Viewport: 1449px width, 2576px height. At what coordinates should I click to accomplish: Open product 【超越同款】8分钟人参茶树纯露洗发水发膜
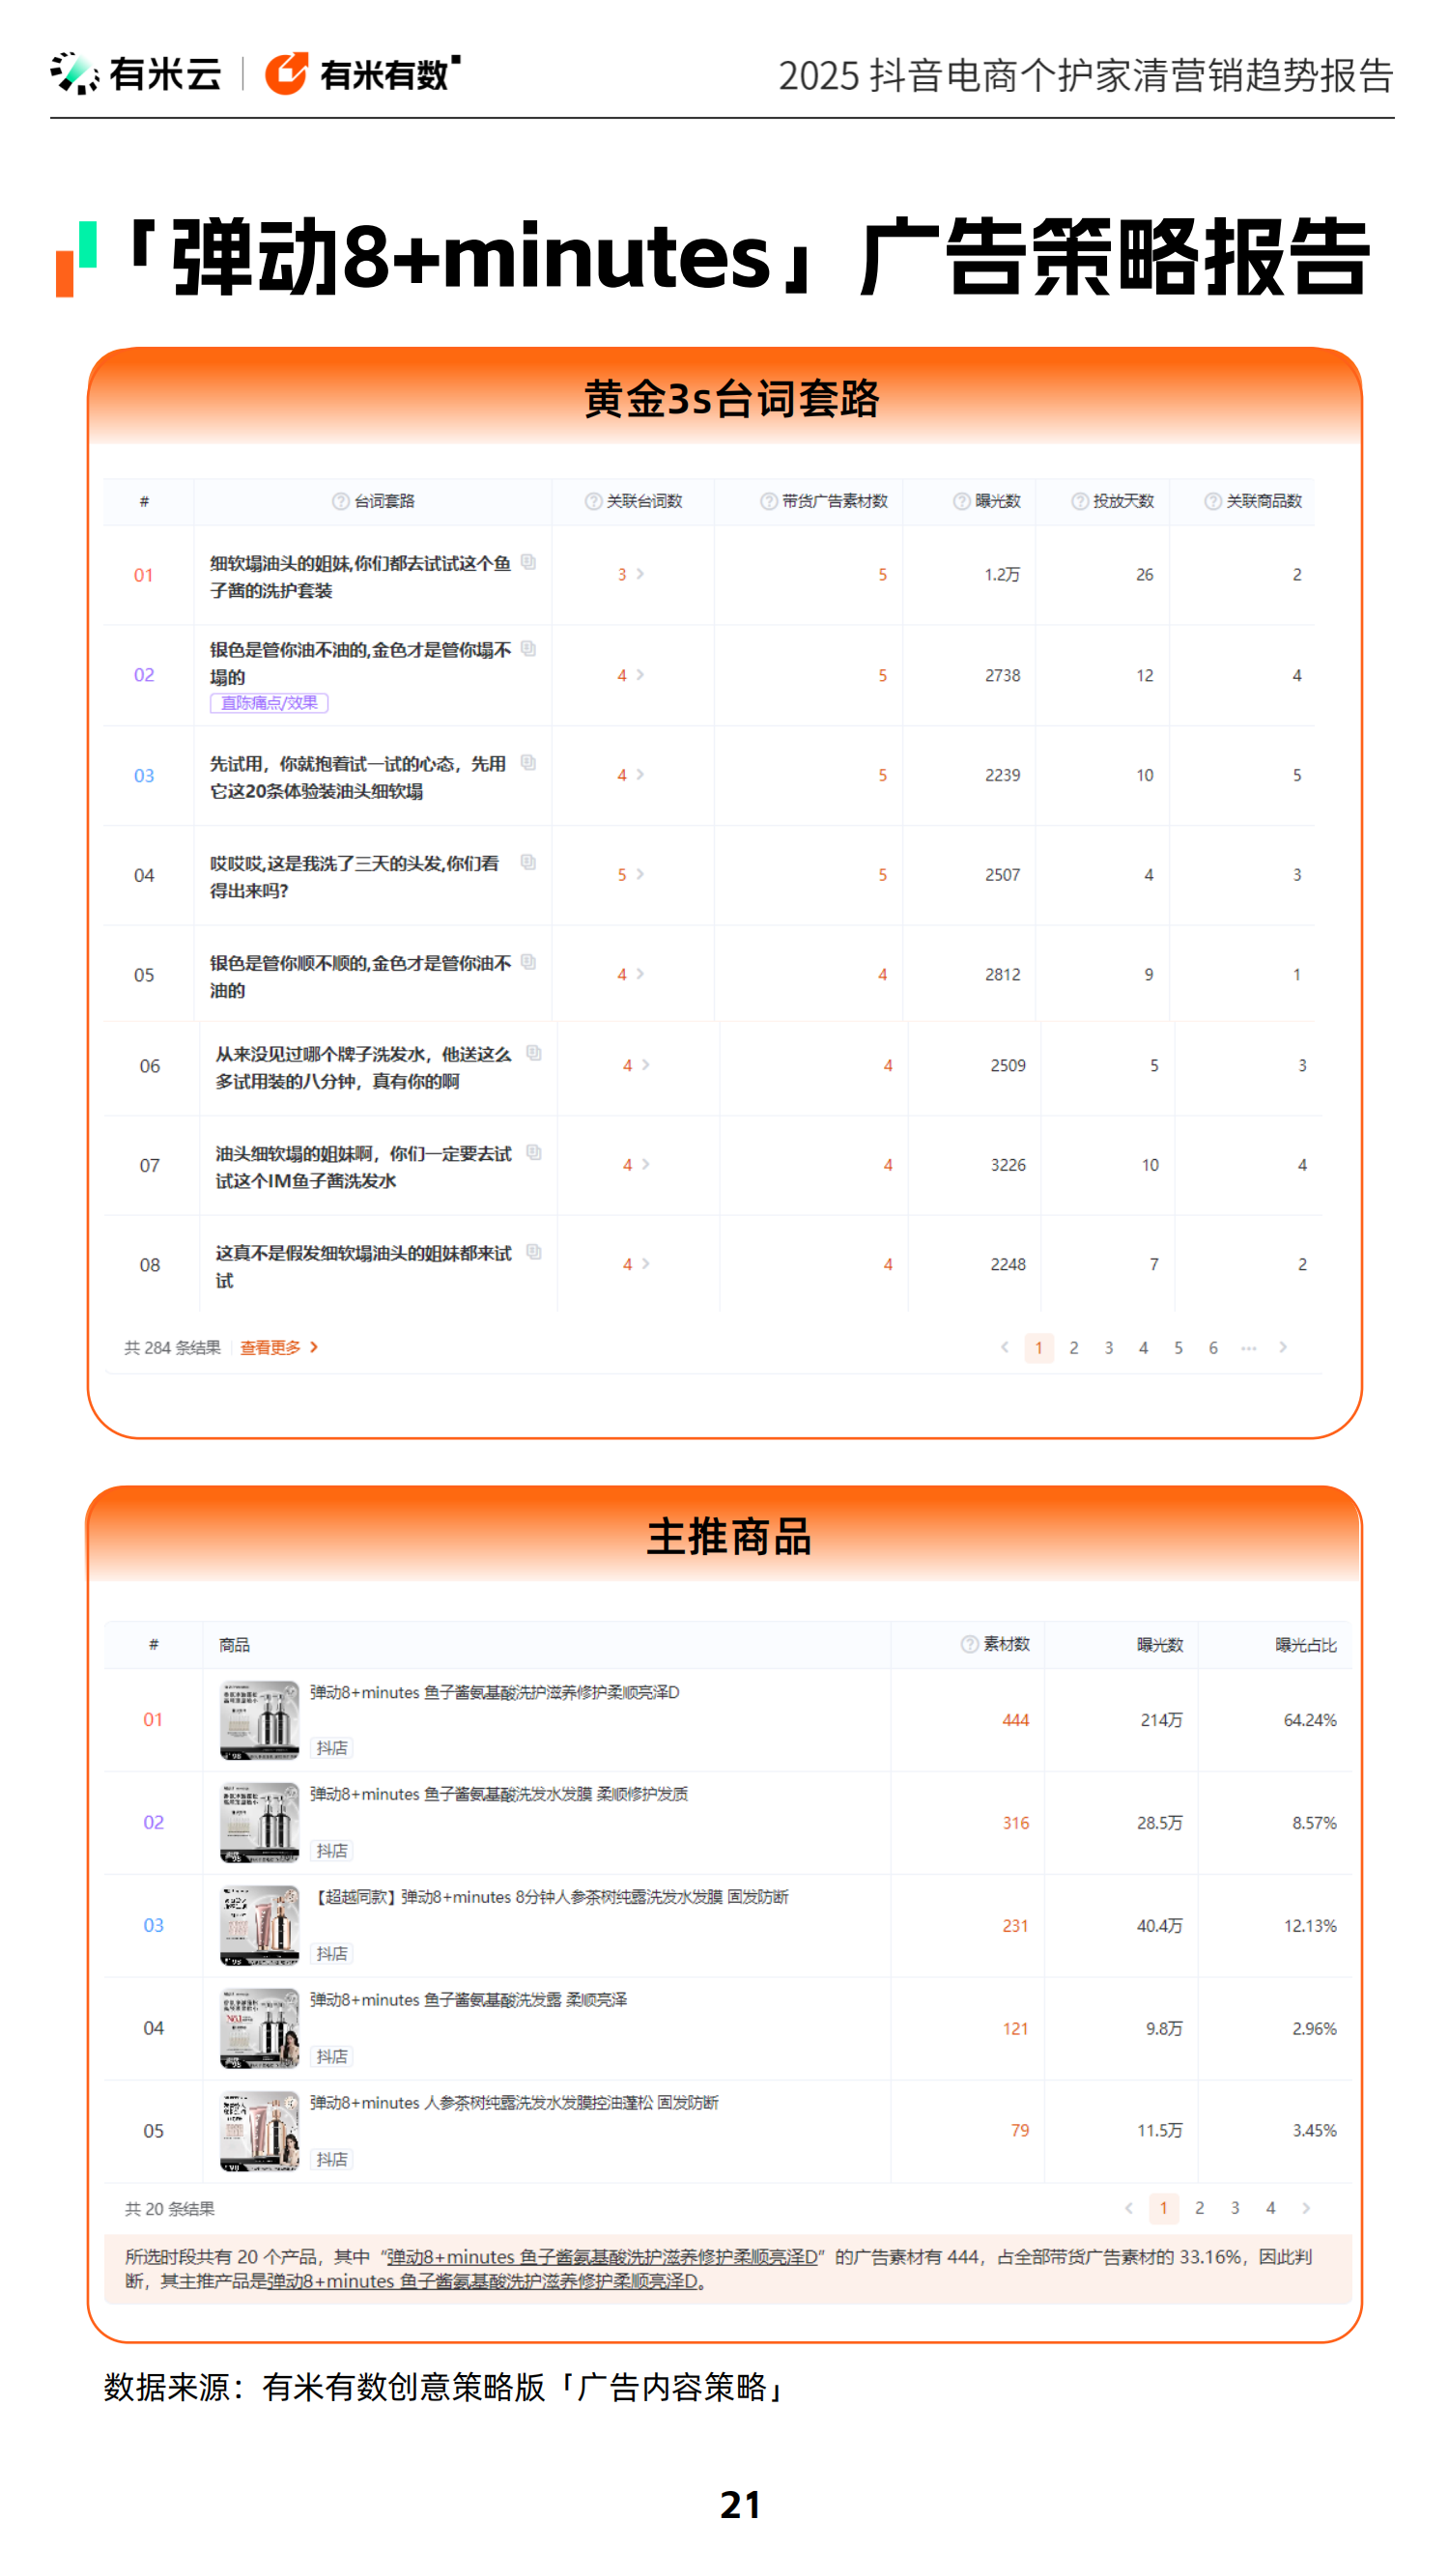point(550,1898)
